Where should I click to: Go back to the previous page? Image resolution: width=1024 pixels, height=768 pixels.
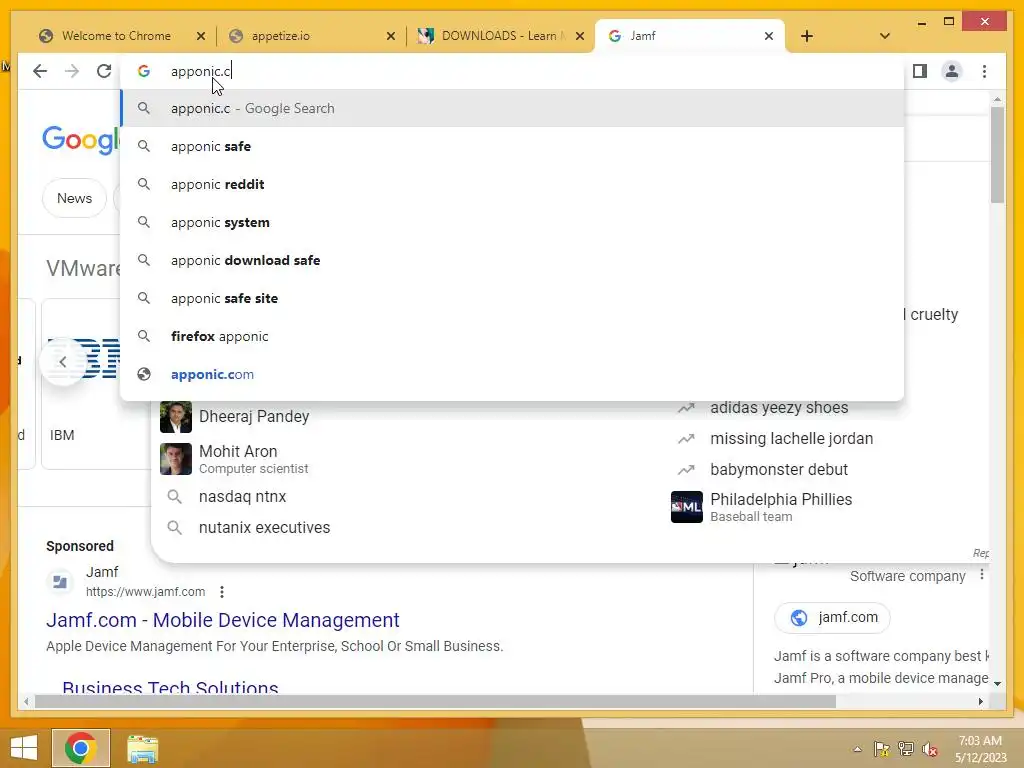point(40,71)
